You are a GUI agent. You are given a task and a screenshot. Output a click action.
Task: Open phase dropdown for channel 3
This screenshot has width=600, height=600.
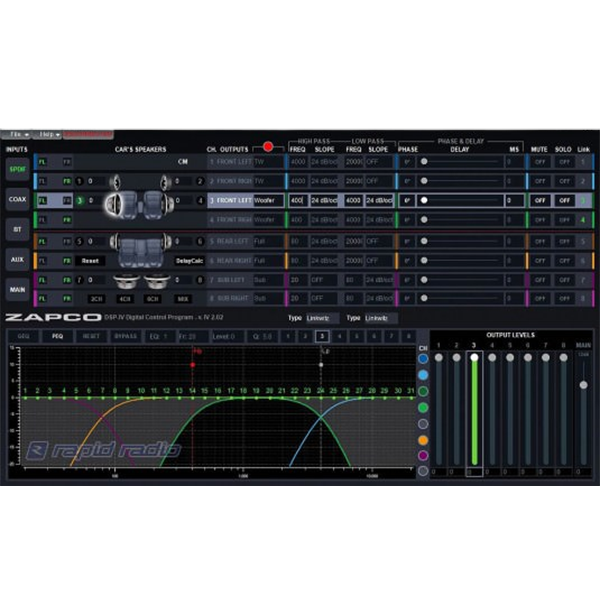(x=407, y=200)
